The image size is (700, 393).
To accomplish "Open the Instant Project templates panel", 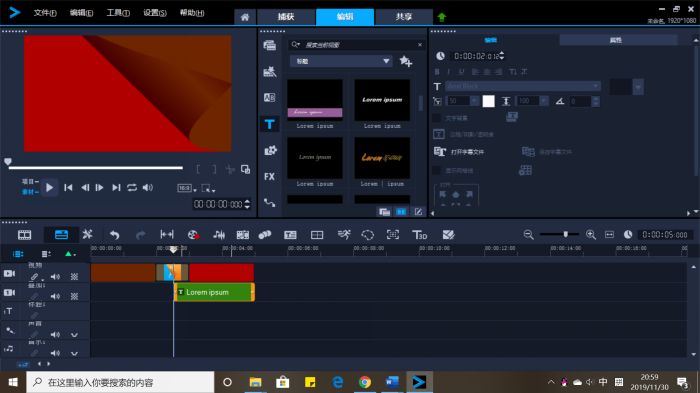I will 270,71.
